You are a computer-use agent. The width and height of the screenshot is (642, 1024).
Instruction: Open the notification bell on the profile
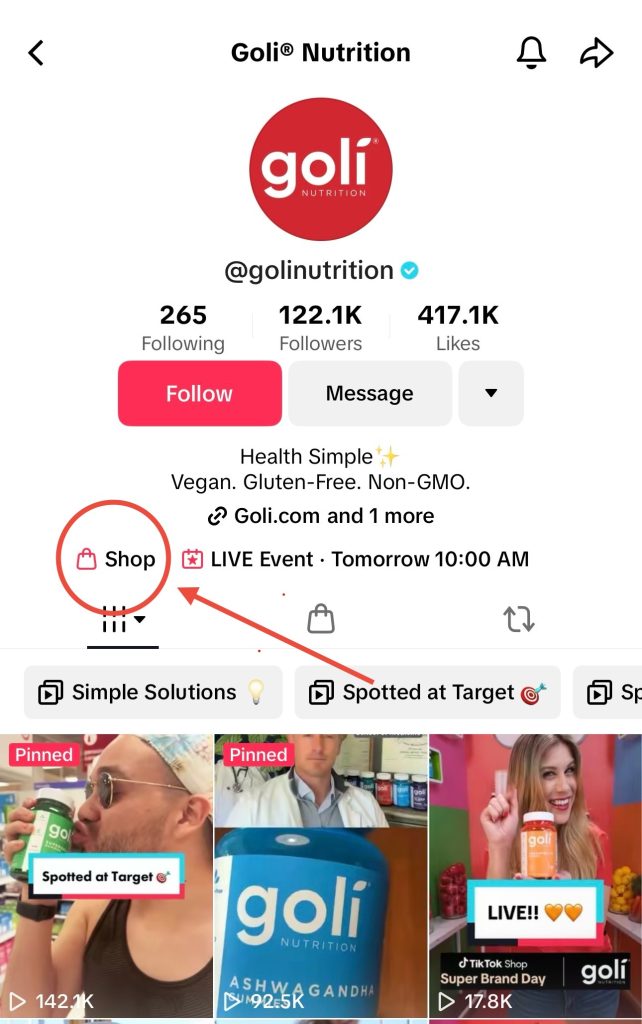[x=532, y=52]
